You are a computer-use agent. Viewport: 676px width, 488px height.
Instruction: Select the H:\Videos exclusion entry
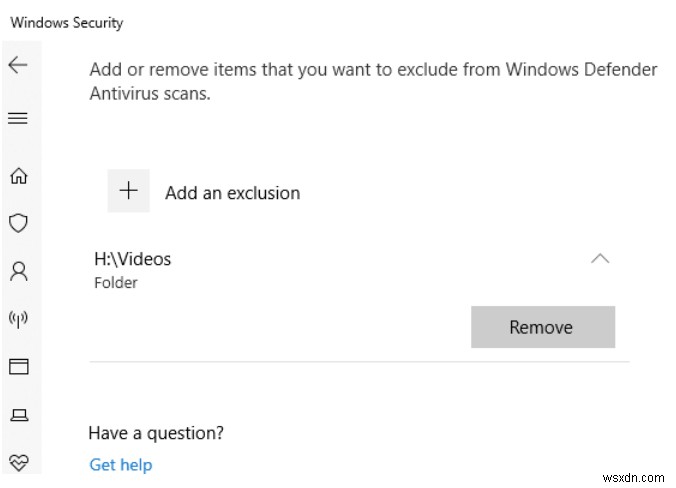click(132, 259)
